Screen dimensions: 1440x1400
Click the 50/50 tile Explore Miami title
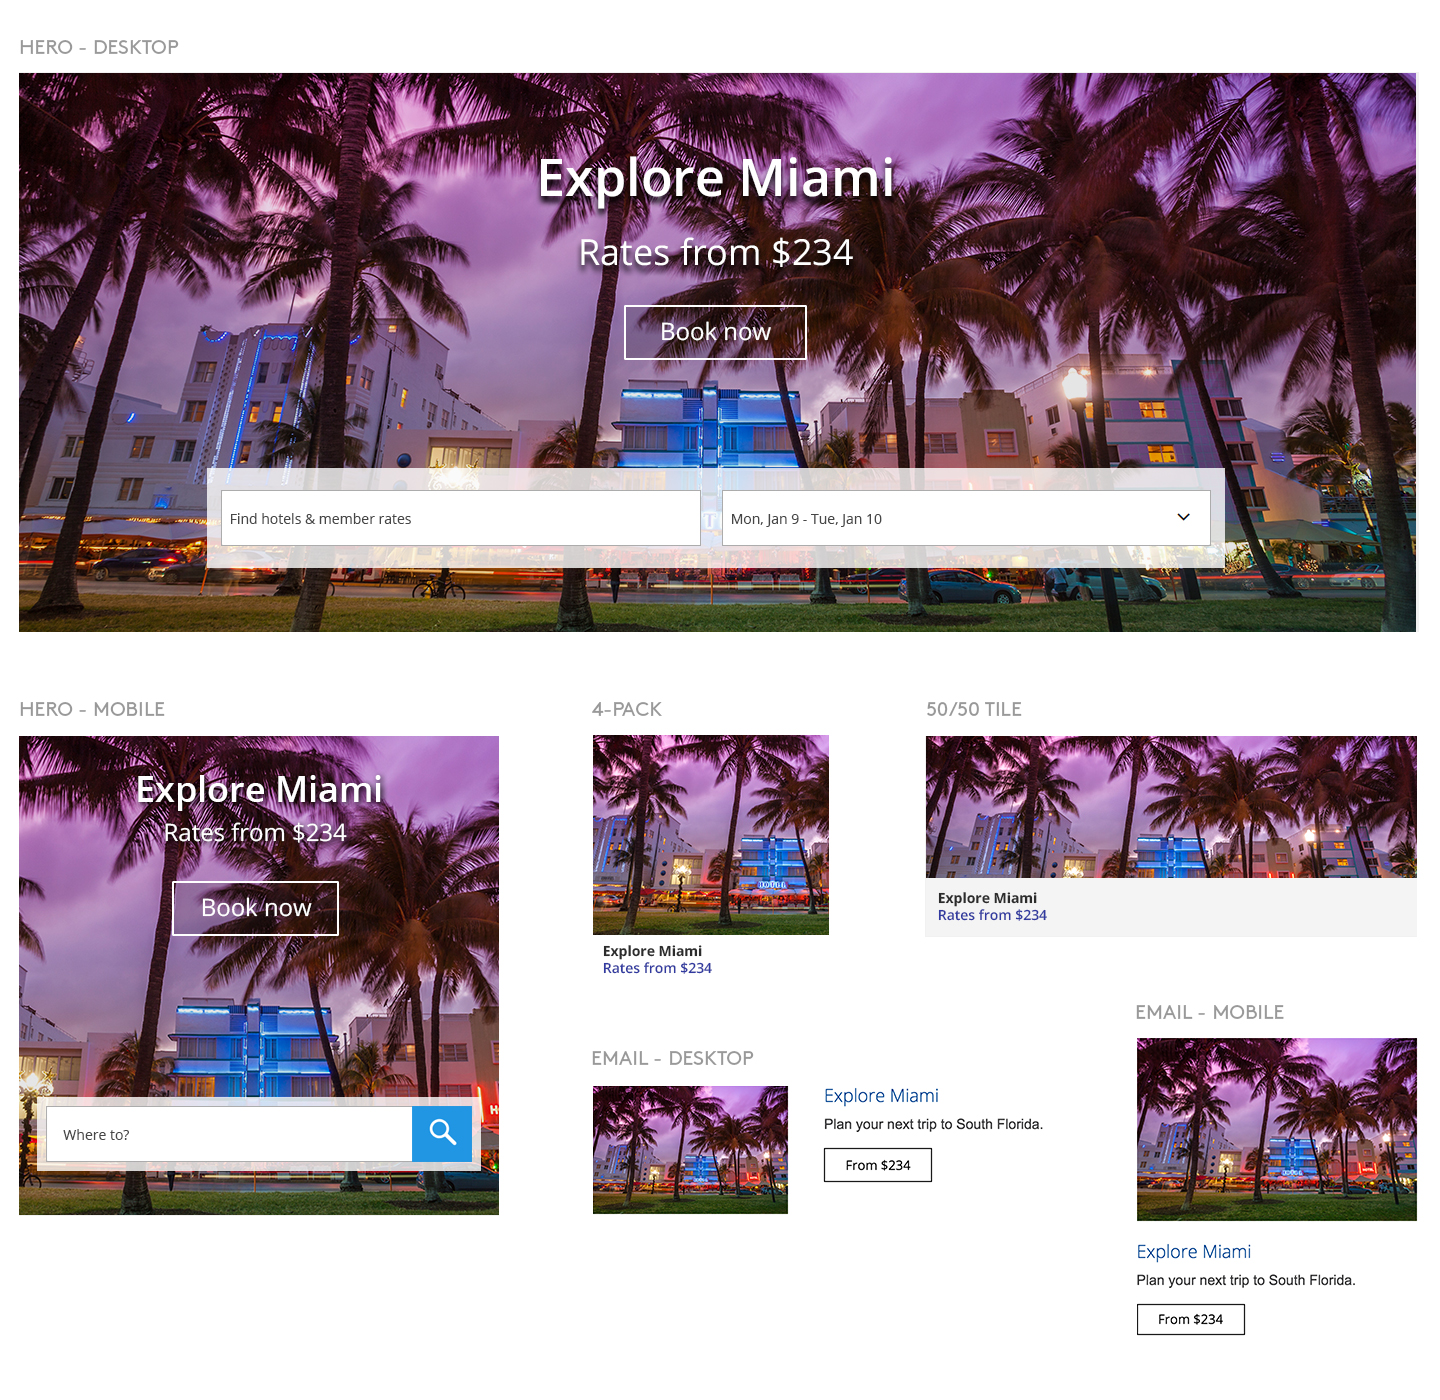coord(987,898)
